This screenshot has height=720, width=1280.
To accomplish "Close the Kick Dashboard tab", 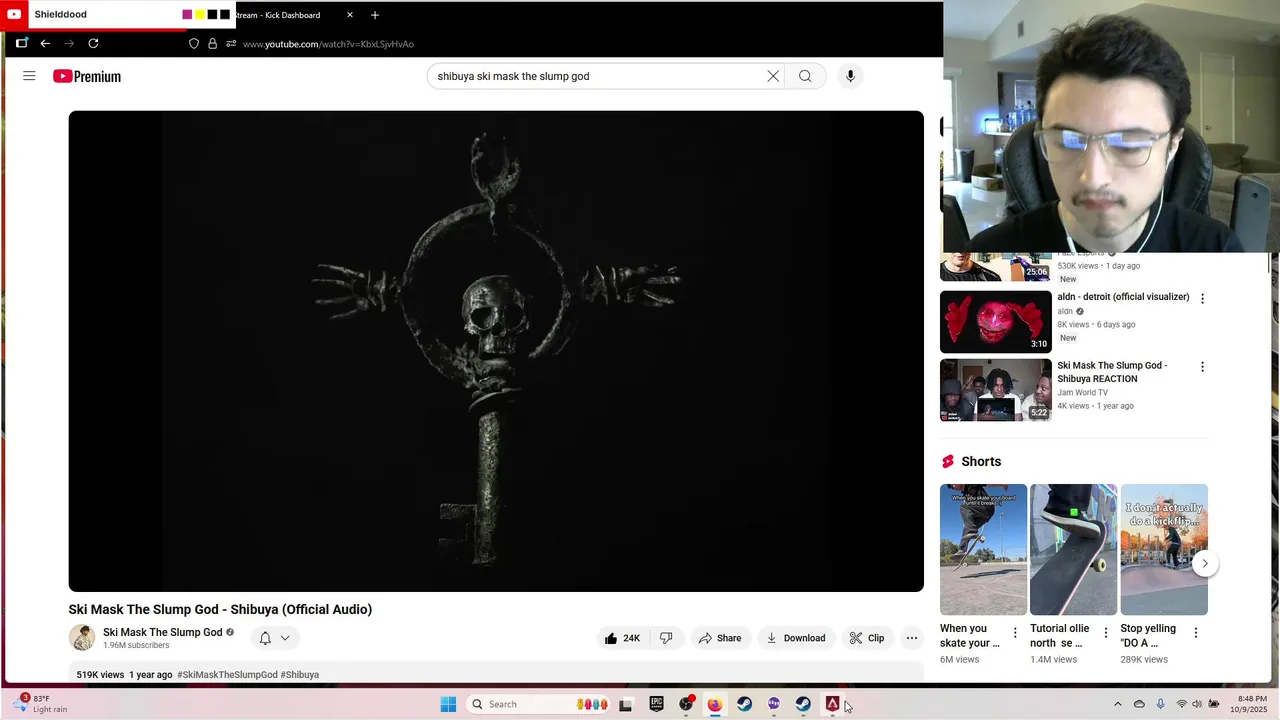I will coord(350,15).
